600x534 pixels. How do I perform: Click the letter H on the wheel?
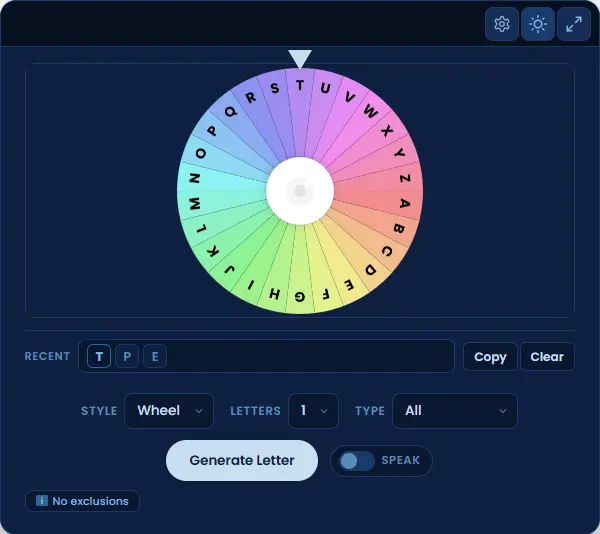[x=275, y=293]
